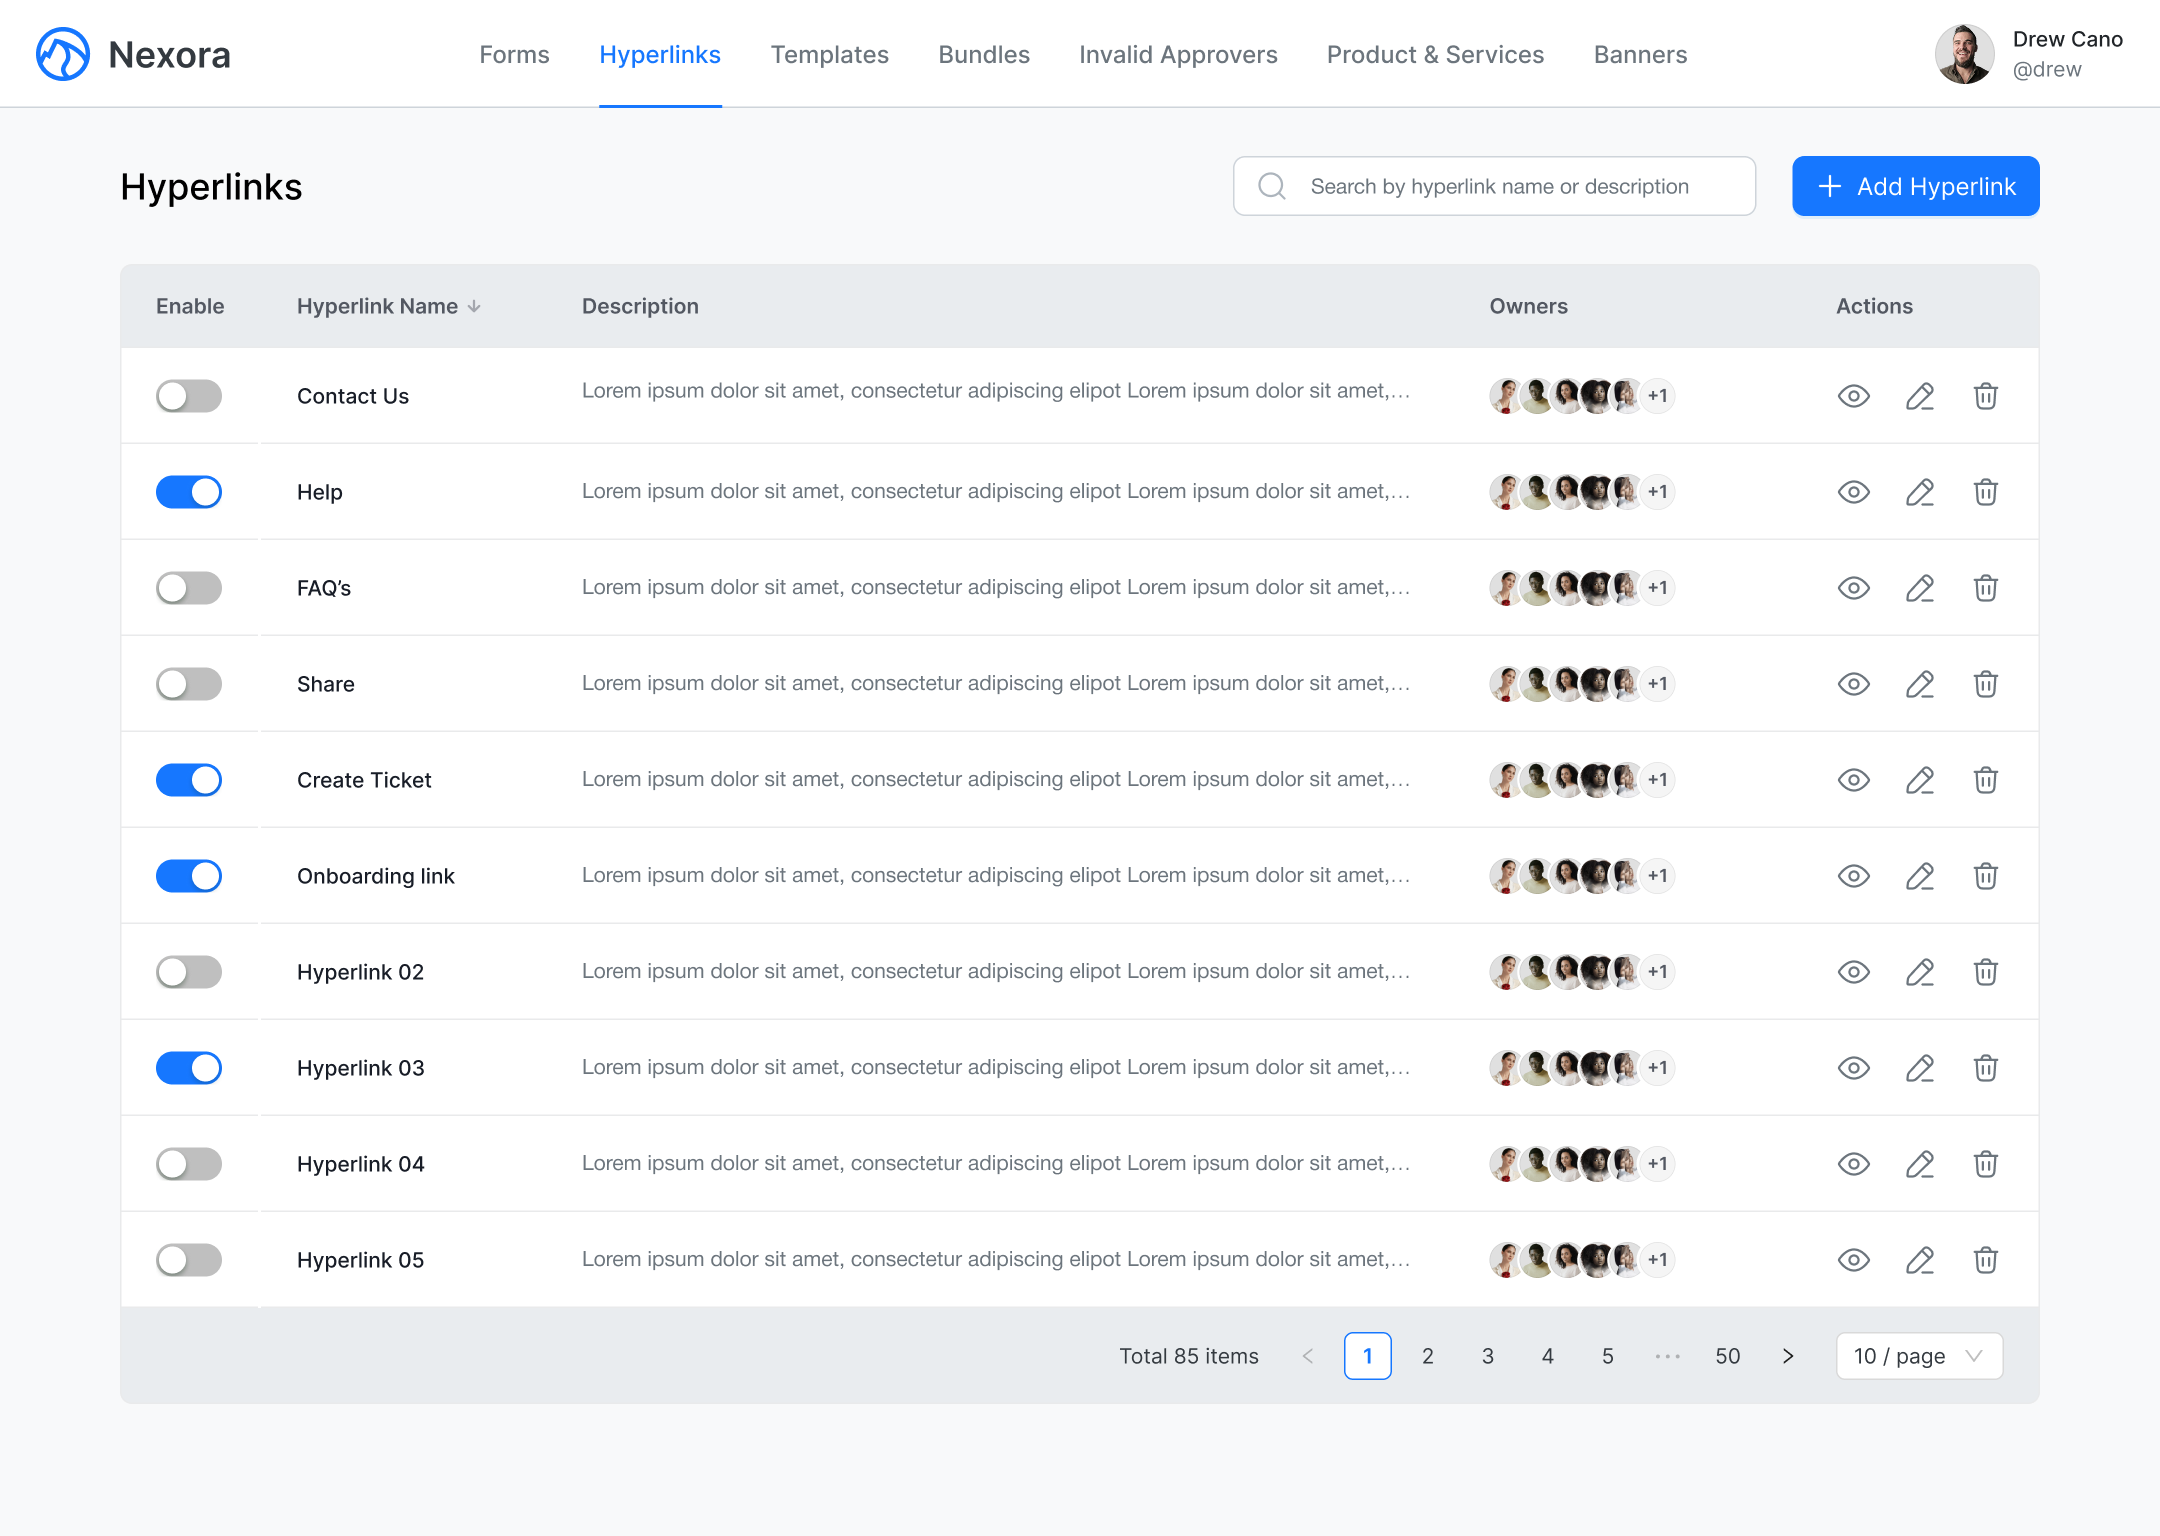Screen dimensions: 2160x1536
Task: Click the Nexora logo icon
Action: (x=63, y=54)
